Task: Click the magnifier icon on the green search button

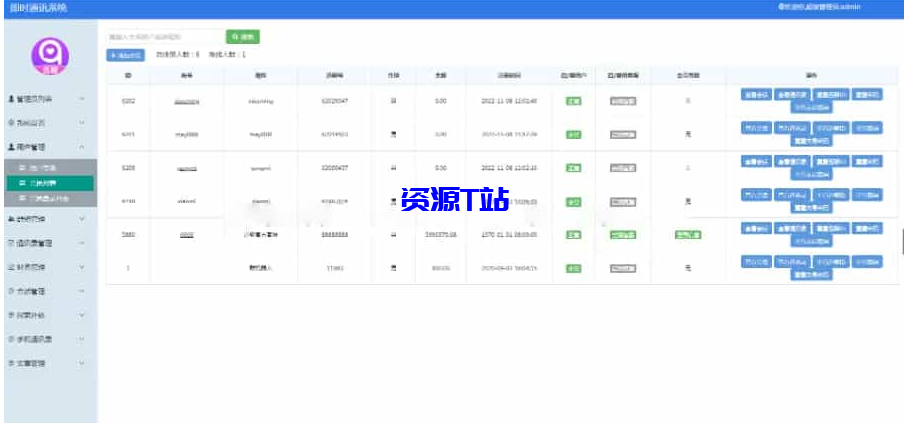Action: tap(235, 37)
